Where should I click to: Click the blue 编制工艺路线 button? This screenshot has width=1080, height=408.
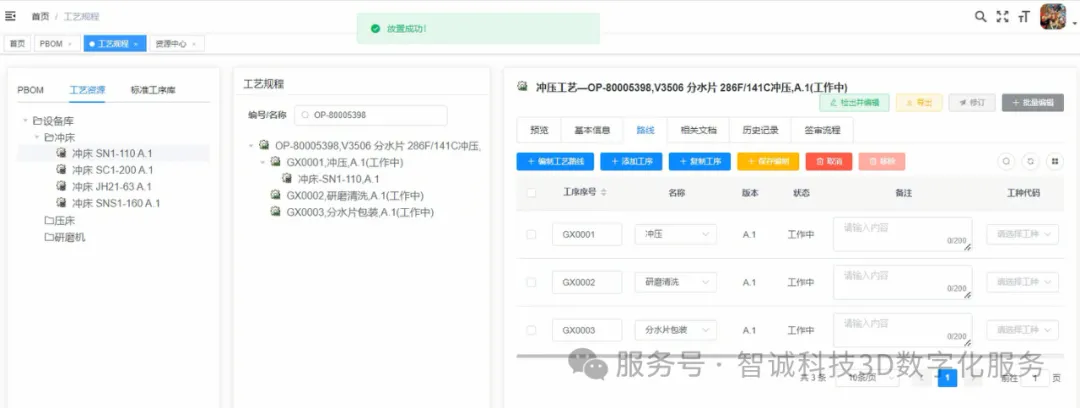point(555,161)
